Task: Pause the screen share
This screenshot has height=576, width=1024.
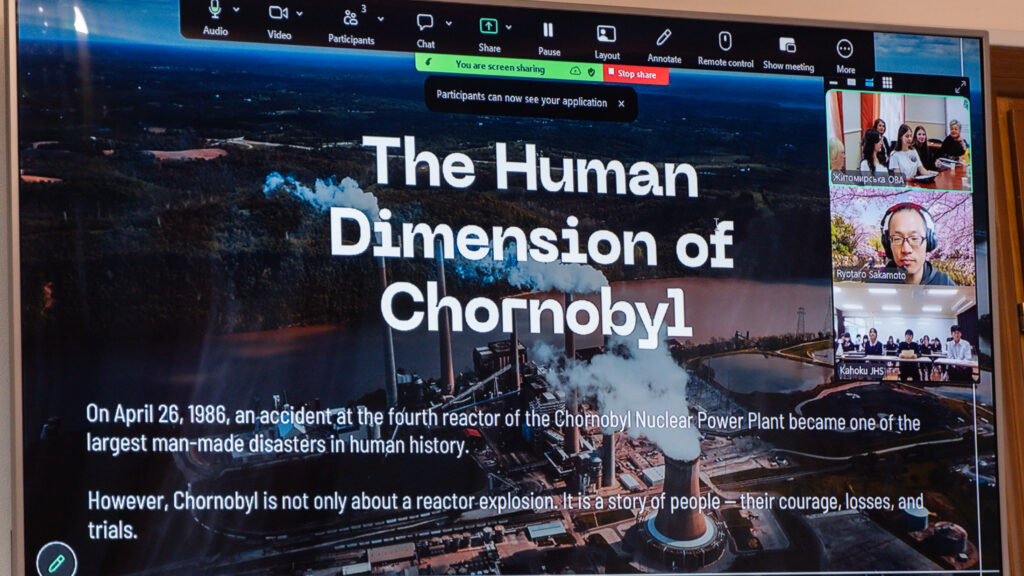Action: (548, 31)
